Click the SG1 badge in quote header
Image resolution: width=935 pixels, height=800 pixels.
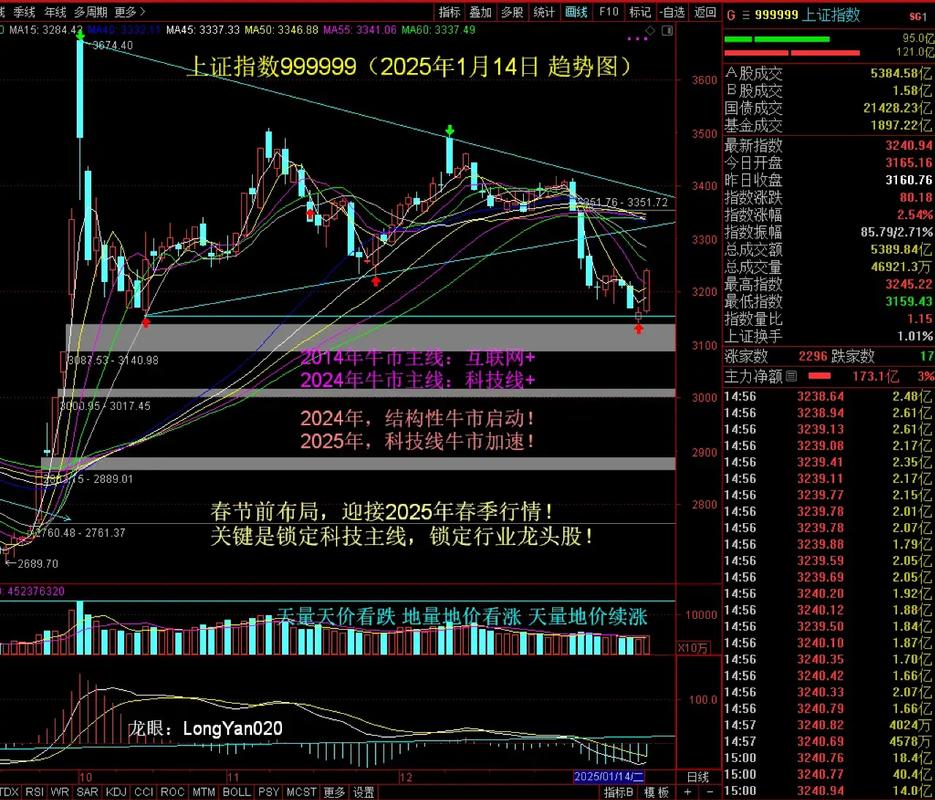tap(916, 15)
